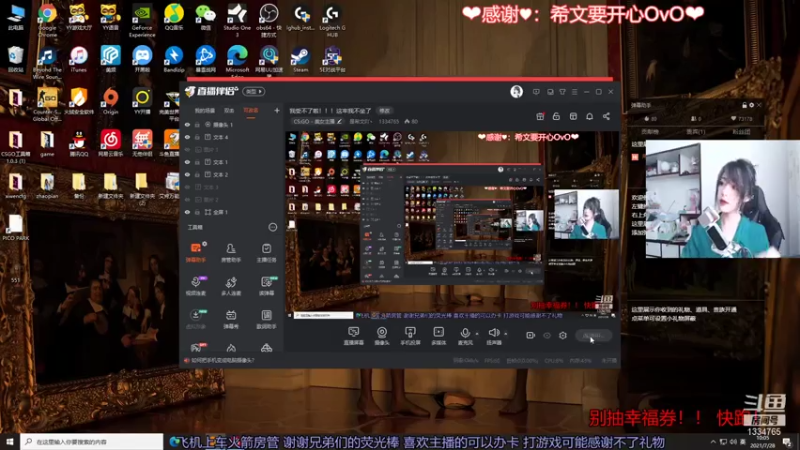800x450 pixels.
Task: Select the 全屏 1 layer row
Action: tap(231, 212)
